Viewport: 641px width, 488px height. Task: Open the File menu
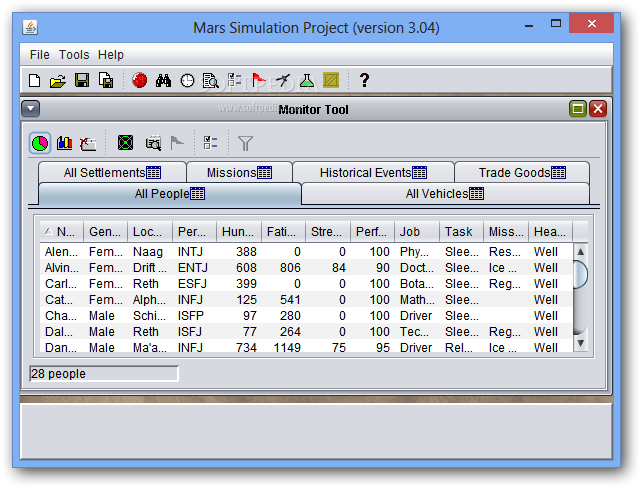point(40,55)
